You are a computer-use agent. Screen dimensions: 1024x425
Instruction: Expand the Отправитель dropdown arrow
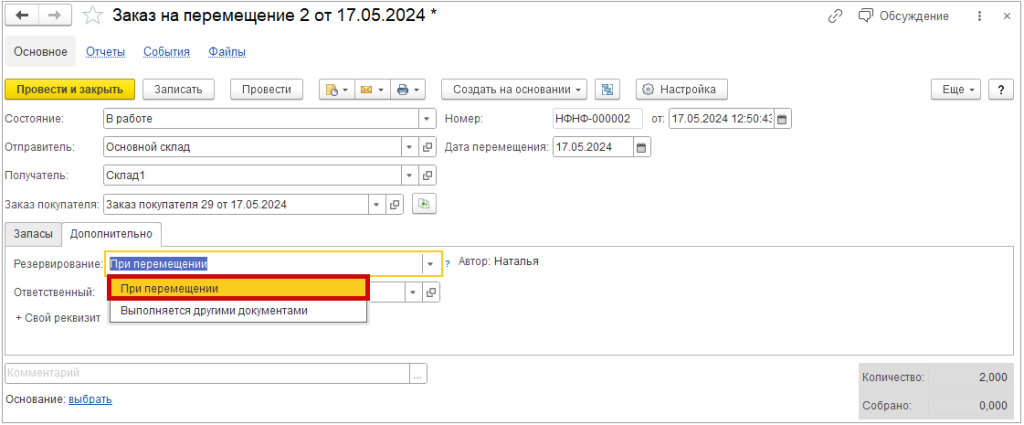408,147
